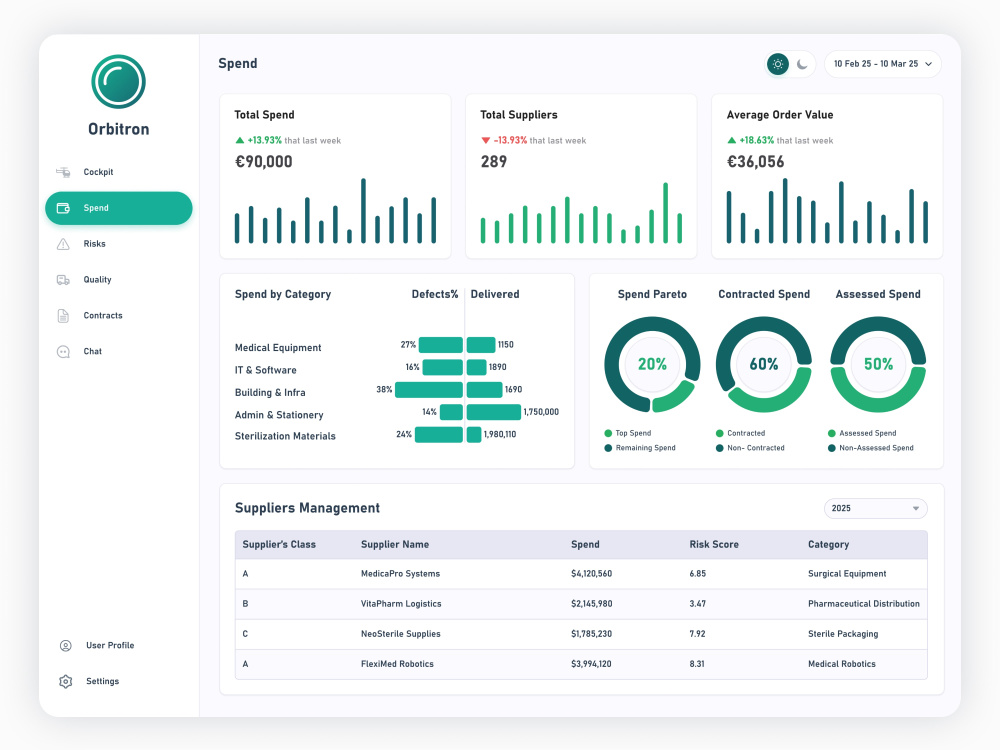Click the Non- Contracted legend dot
Screen dimensions: 1000x750
pyautogui.click(x=719, y=448)
